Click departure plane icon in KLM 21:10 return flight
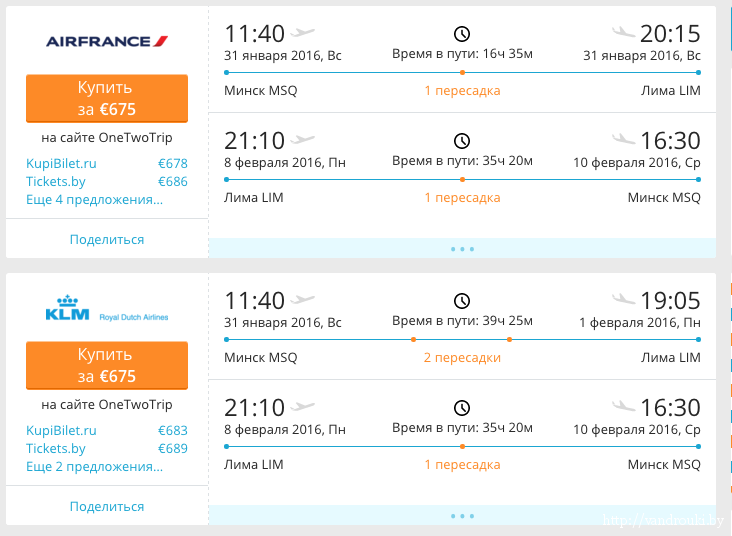 coord(303,407)
